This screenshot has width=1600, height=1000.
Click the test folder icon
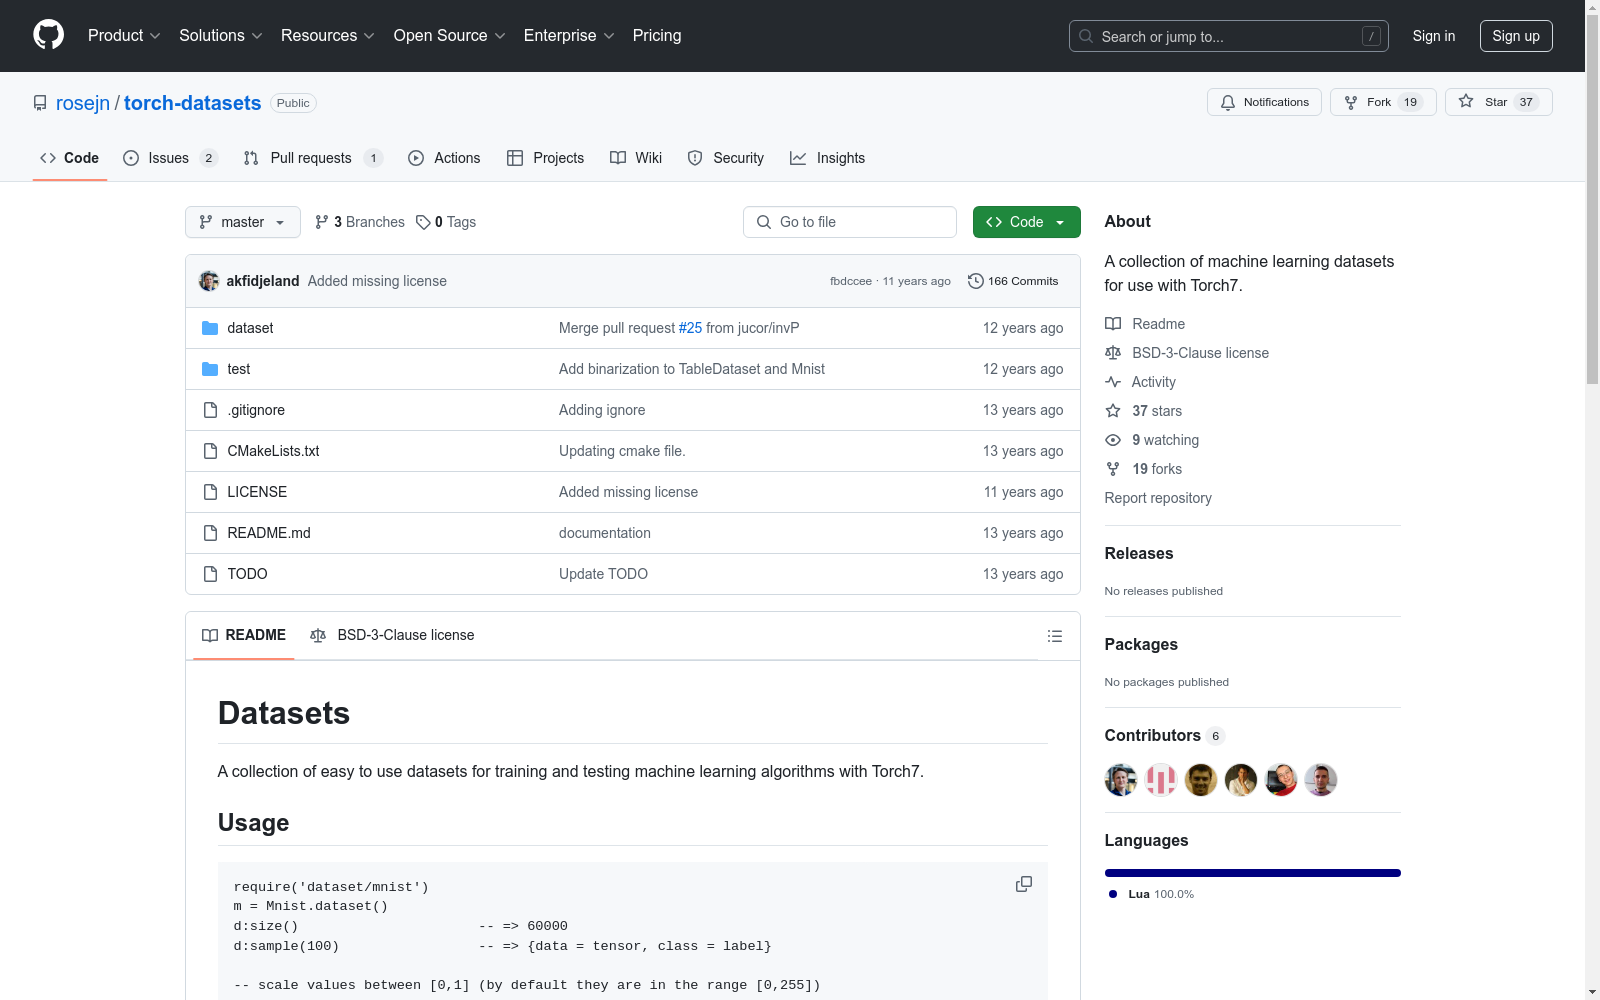[x=210, y=369]
